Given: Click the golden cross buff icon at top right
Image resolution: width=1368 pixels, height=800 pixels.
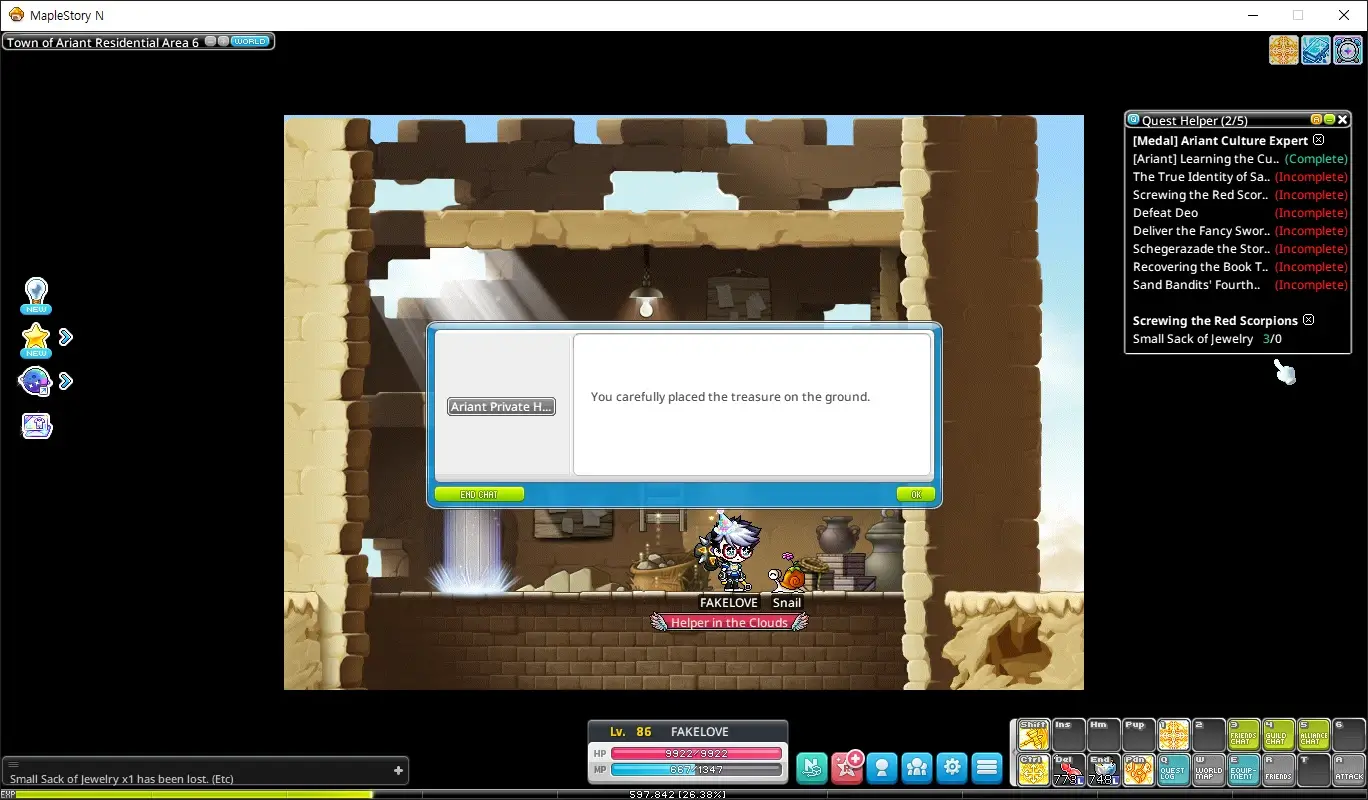Looking at the screenshot, I should tap(1284, 50).
